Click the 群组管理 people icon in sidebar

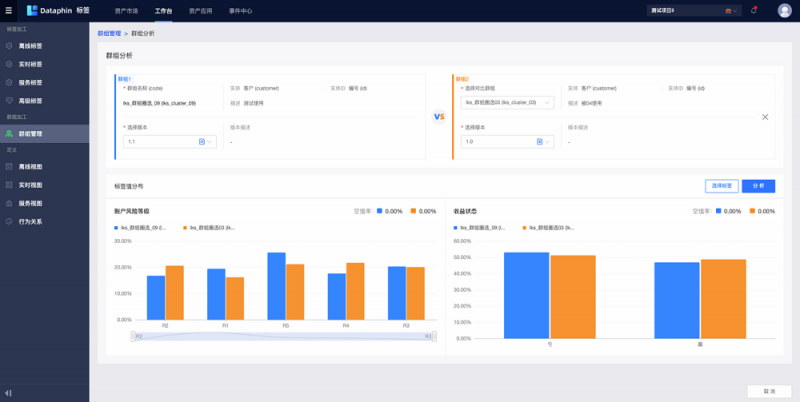pos(9,133)
